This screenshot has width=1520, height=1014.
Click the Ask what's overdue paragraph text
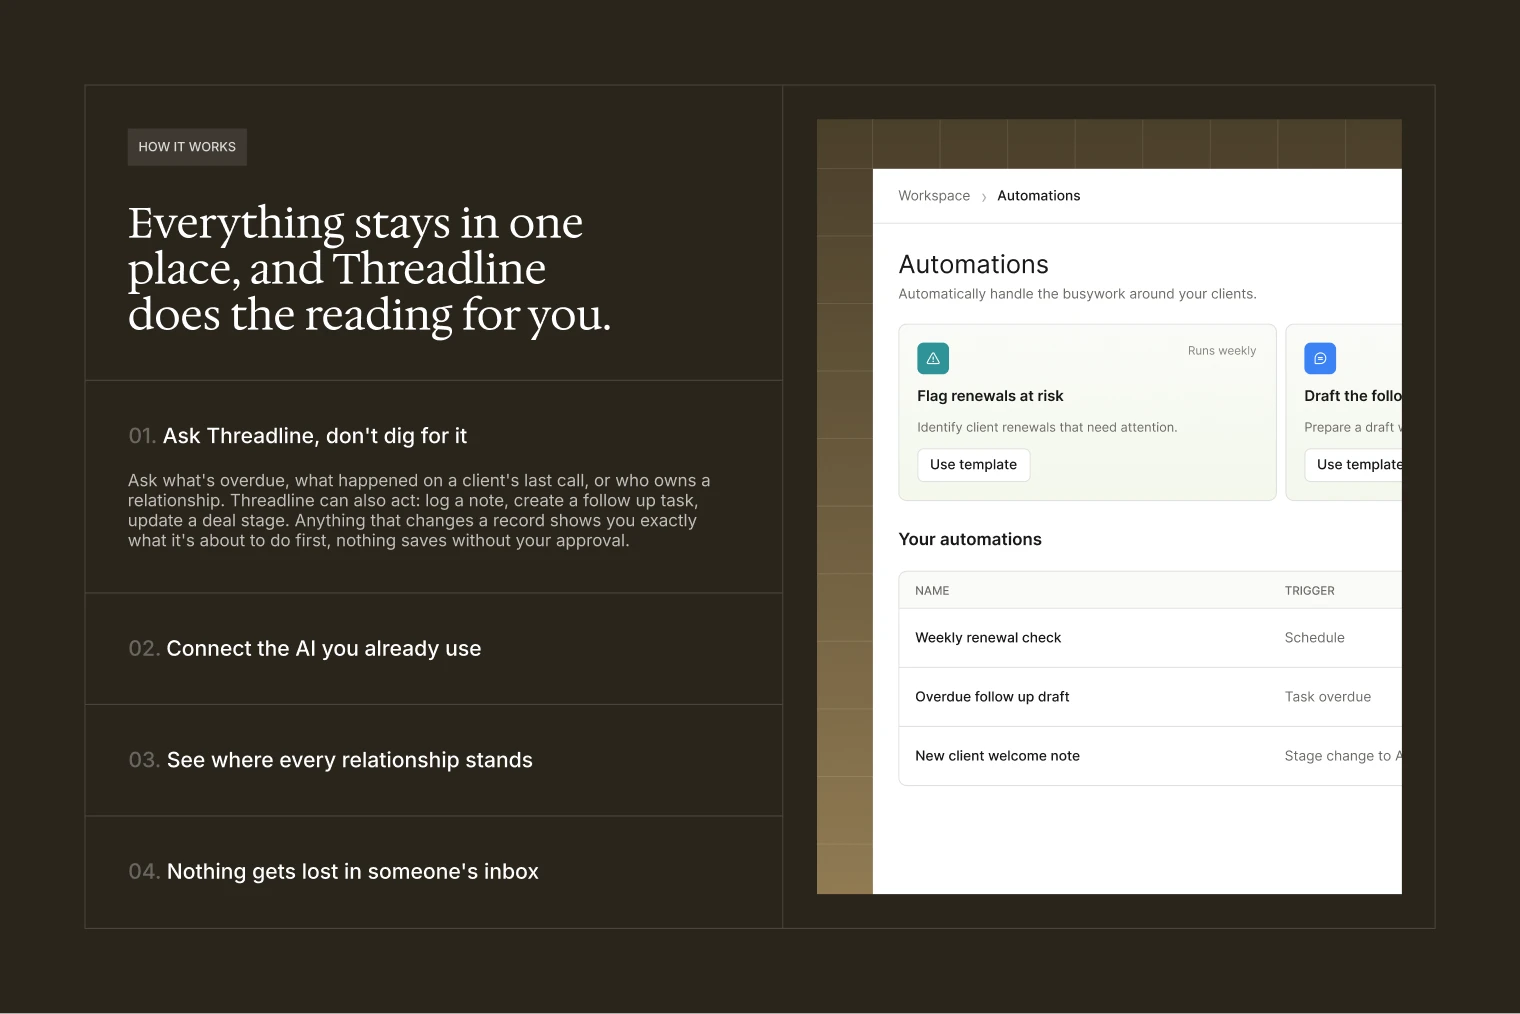[419, 511]
